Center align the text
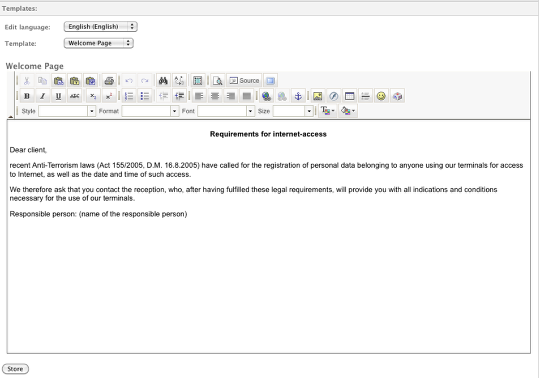 click(x=215, y=96)
